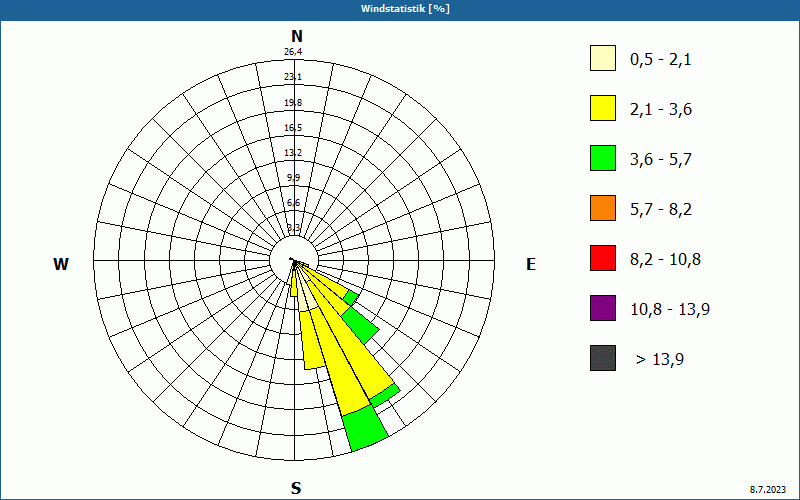
Task: Click the dark gray > 13,9 legend swatch
Action: click(x=603, y=358)
